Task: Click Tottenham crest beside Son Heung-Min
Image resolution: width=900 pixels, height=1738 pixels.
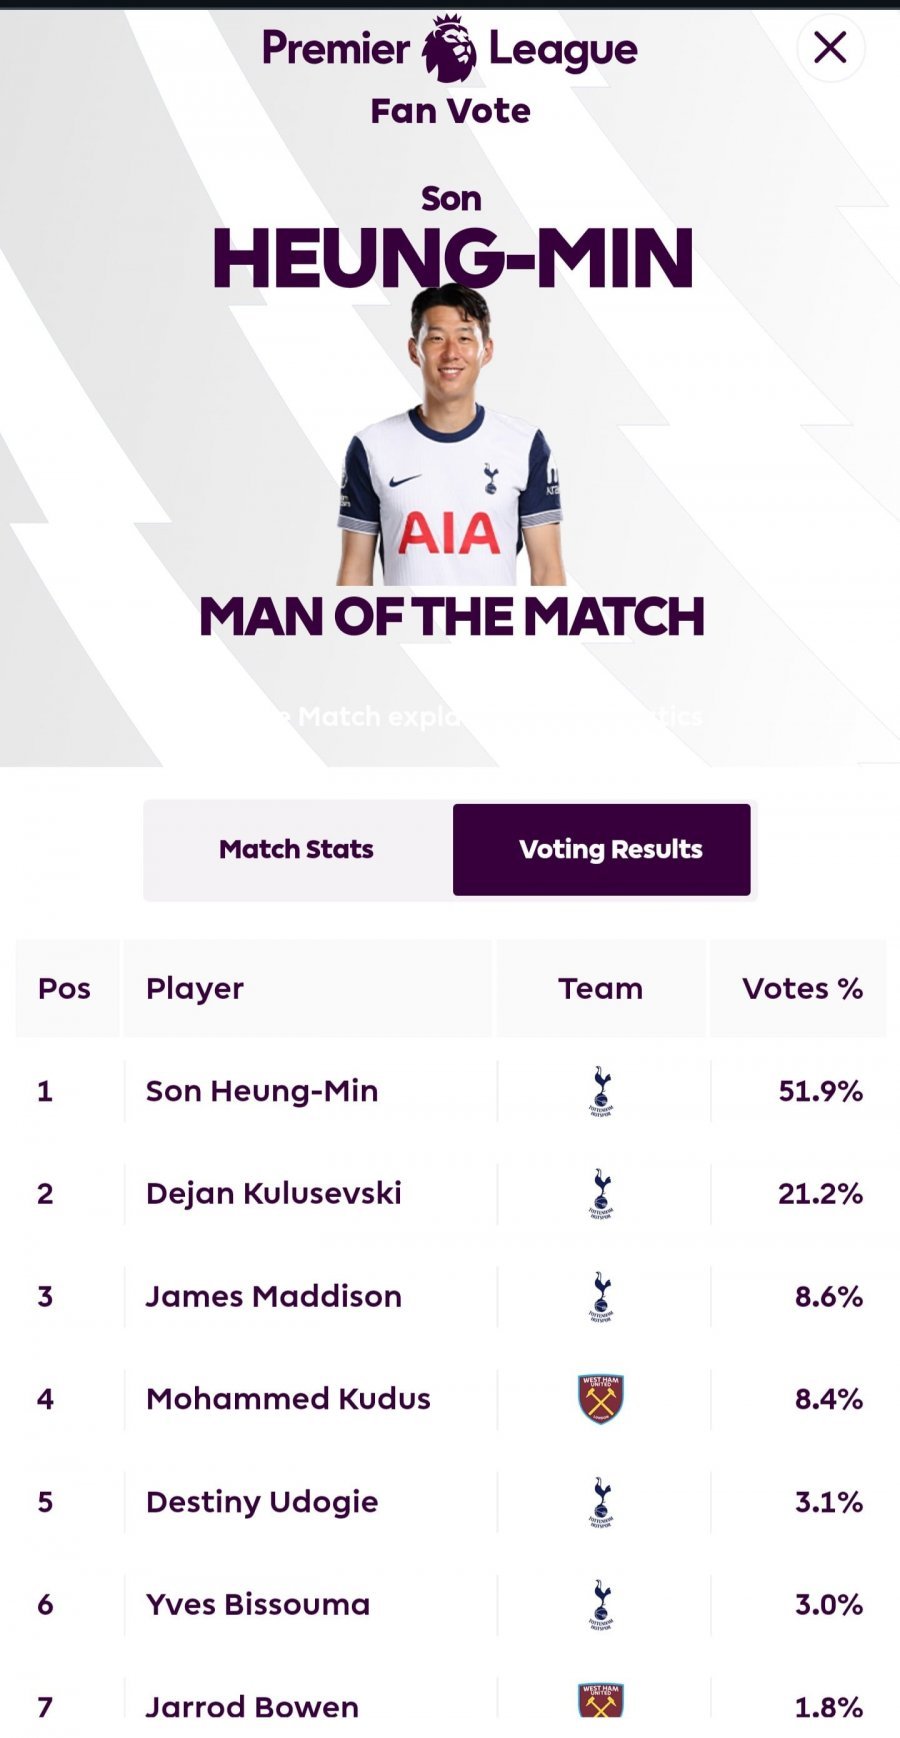Action: coord(601,1091)
